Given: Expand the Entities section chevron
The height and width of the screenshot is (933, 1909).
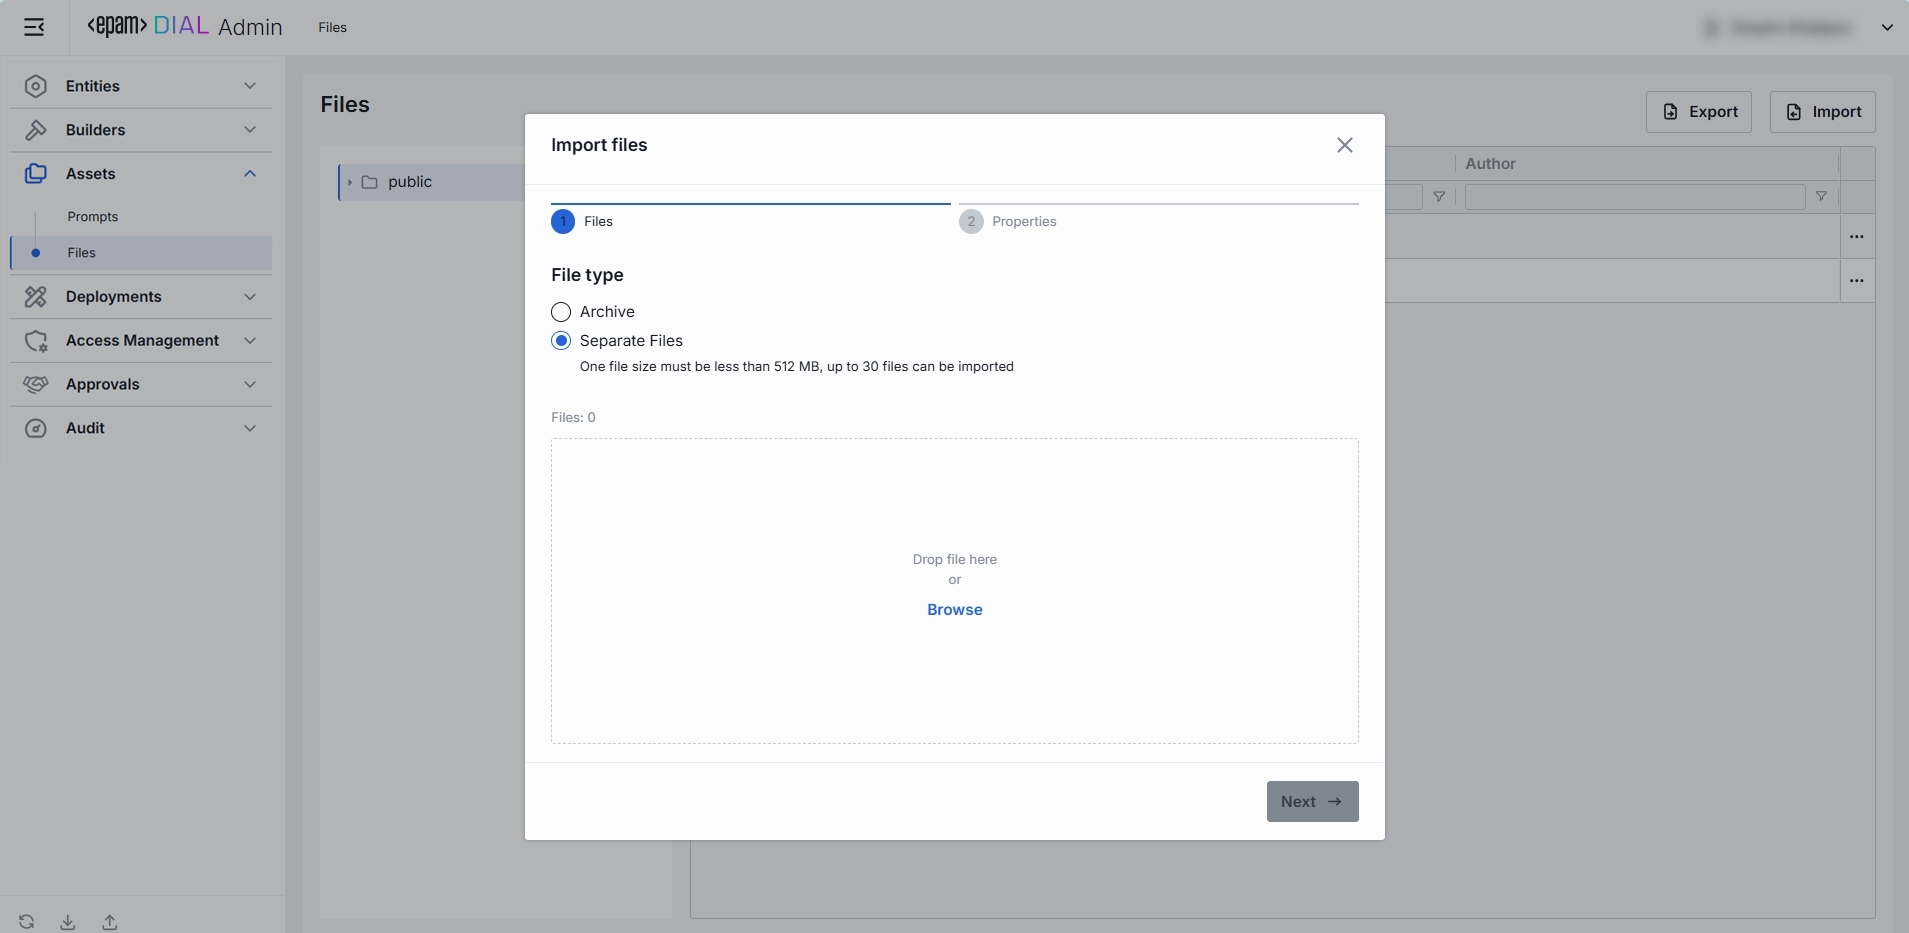Looking at the screenshot, I should tap(250, 86).
